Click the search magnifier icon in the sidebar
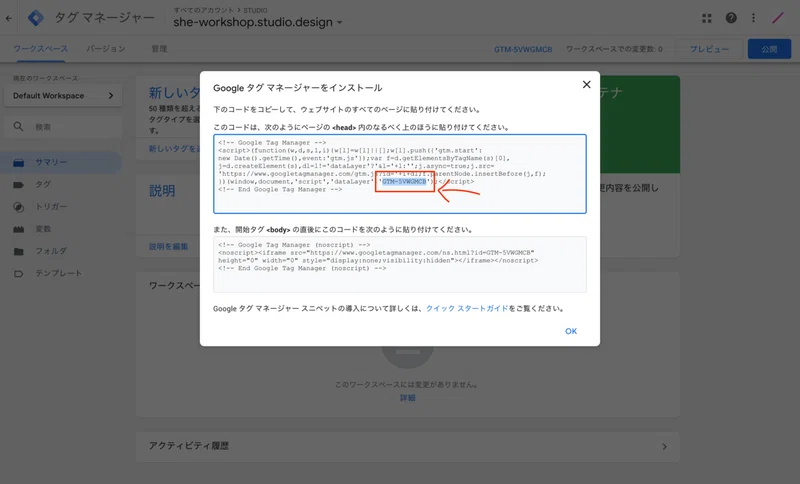The image size is (800, 484). tap(18, 126)
